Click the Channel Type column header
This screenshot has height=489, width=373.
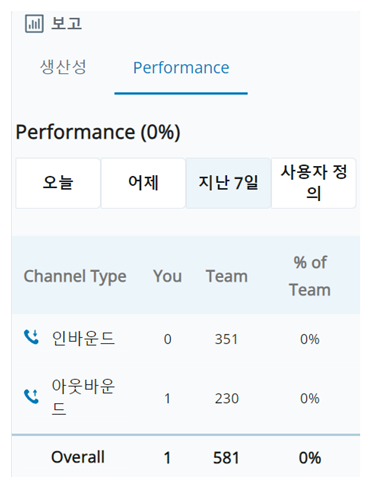[x=75, y=276]
